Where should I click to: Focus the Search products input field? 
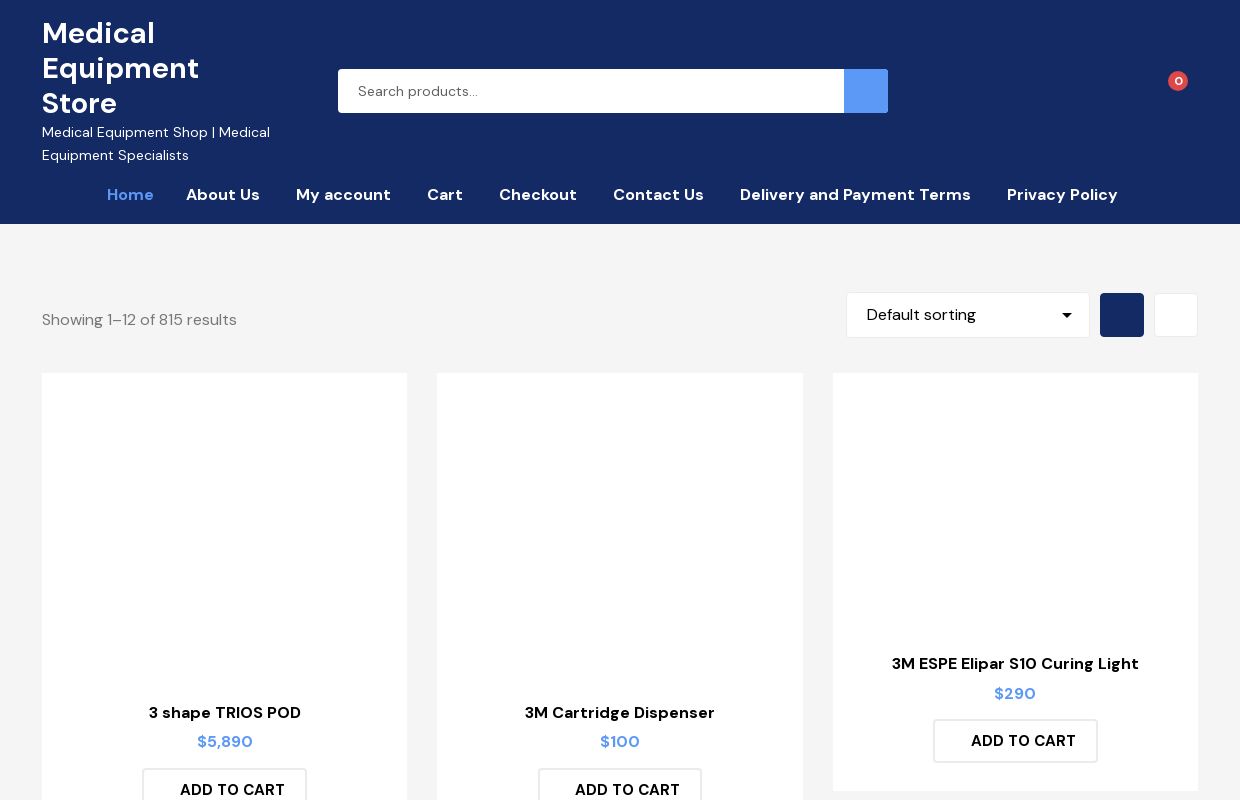tap(590, 91)
